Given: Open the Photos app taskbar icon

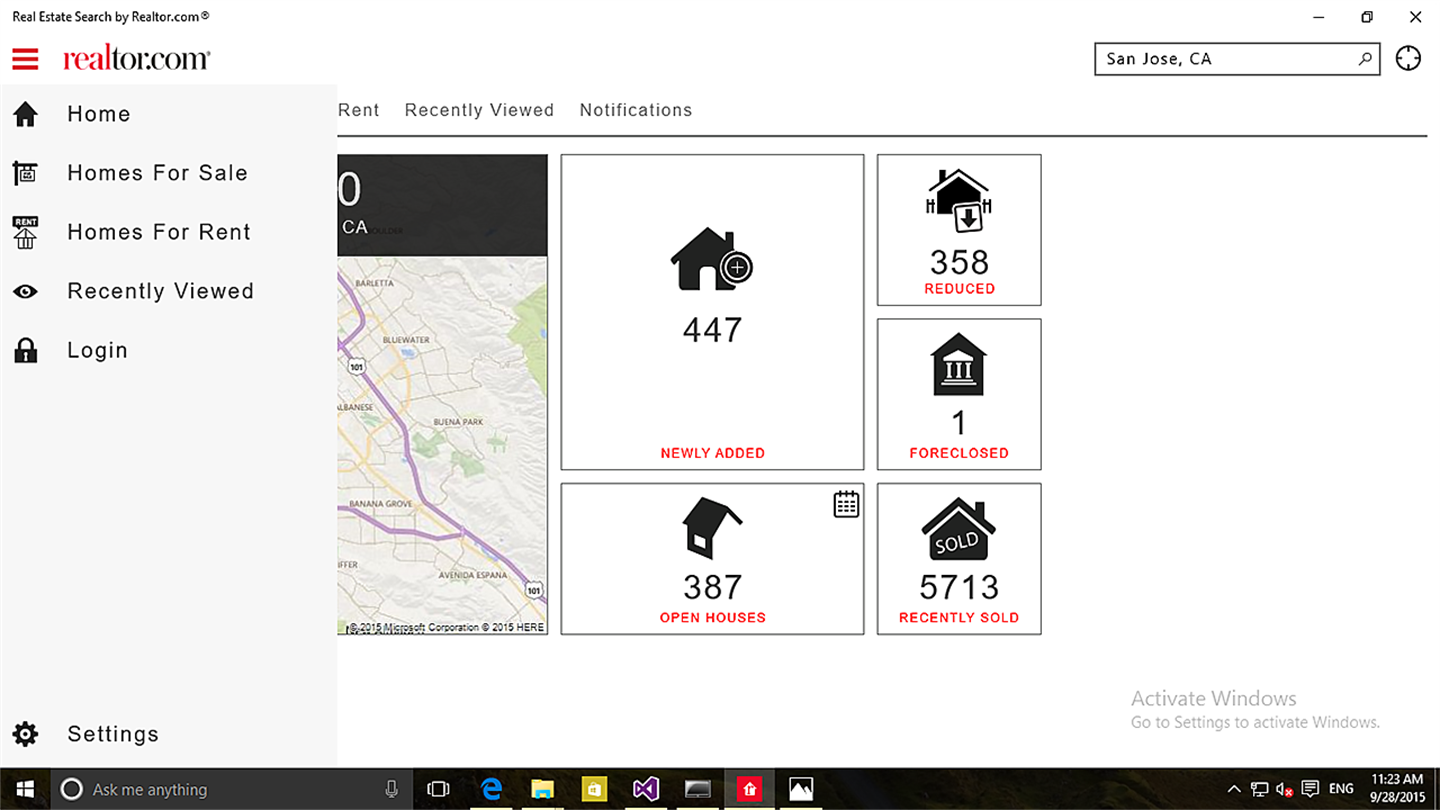Looking at the screenshot, I should pos(801,789).
